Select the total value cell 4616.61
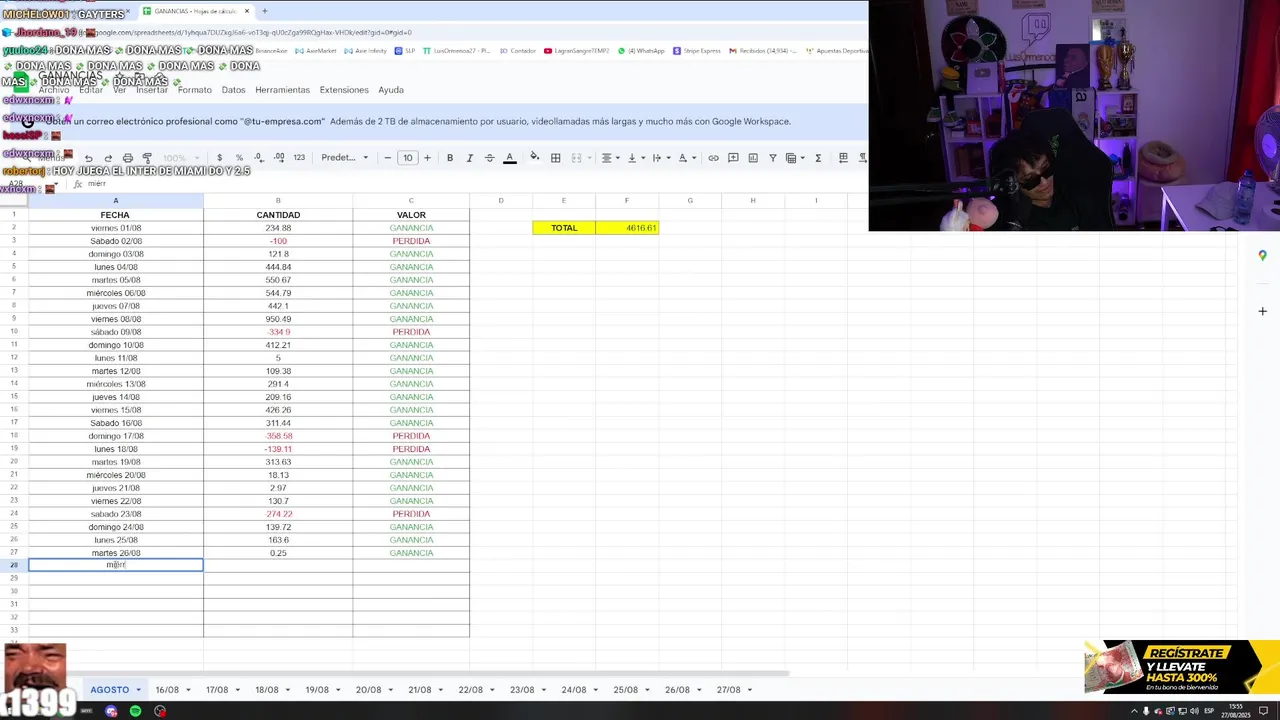 point(627,228)
